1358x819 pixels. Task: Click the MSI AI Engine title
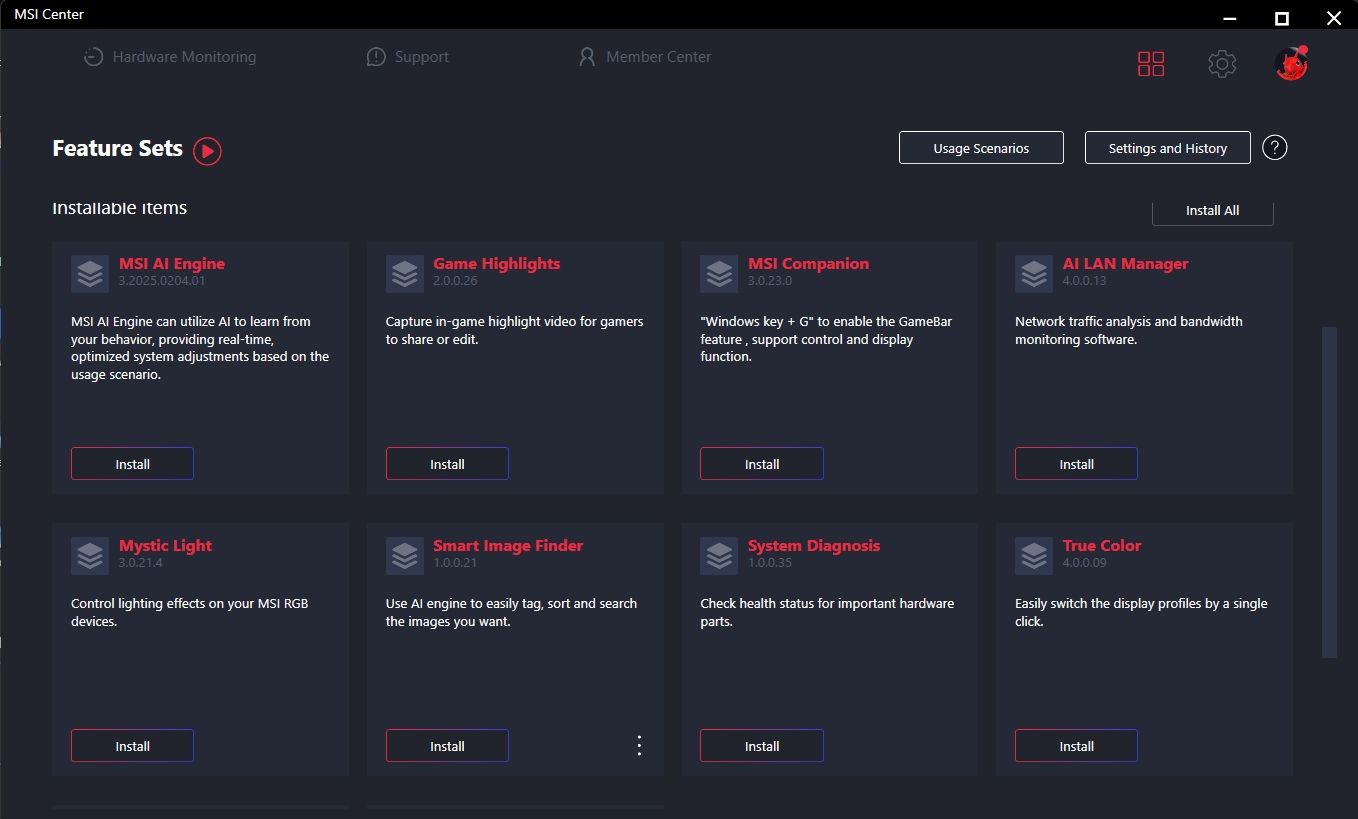tap(172, 264)
